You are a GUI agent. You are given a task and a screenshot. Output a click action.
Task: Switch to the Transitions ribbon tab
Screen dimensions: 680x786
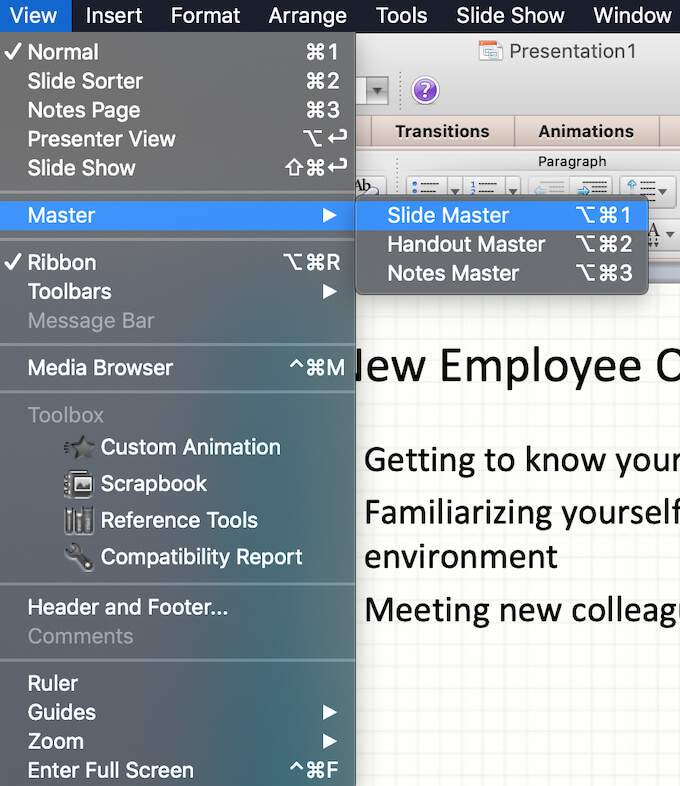(x=442, y=131)
